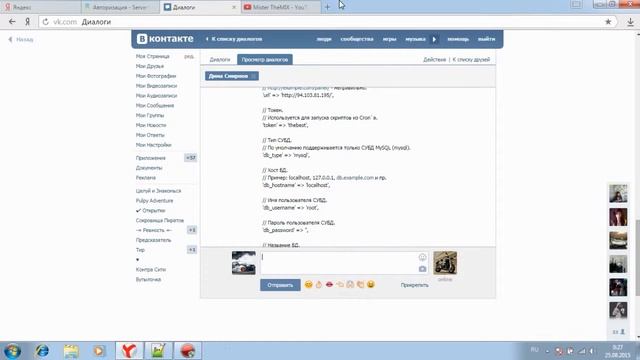The height and width of the screenshot is (360, 640).
Task: Open browser downloads arrow icon
Action: (x=631, y=22)
